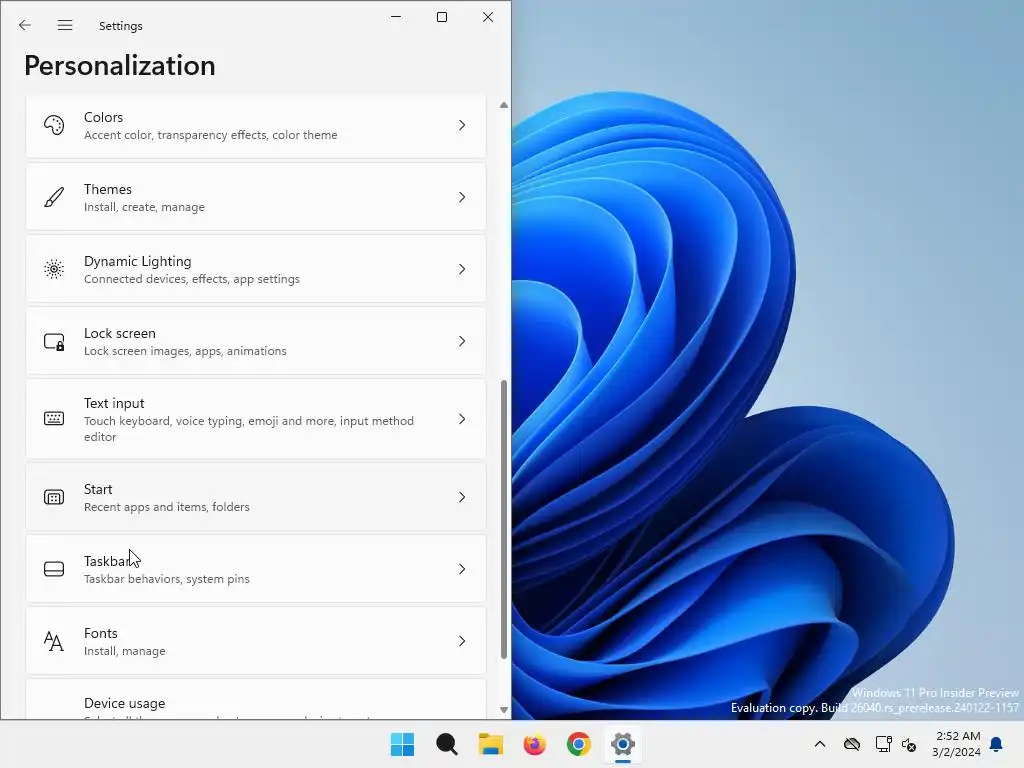Expand the Dynamic Lighting chevron
Screen dimensions: 1024x768
point(462,269)
